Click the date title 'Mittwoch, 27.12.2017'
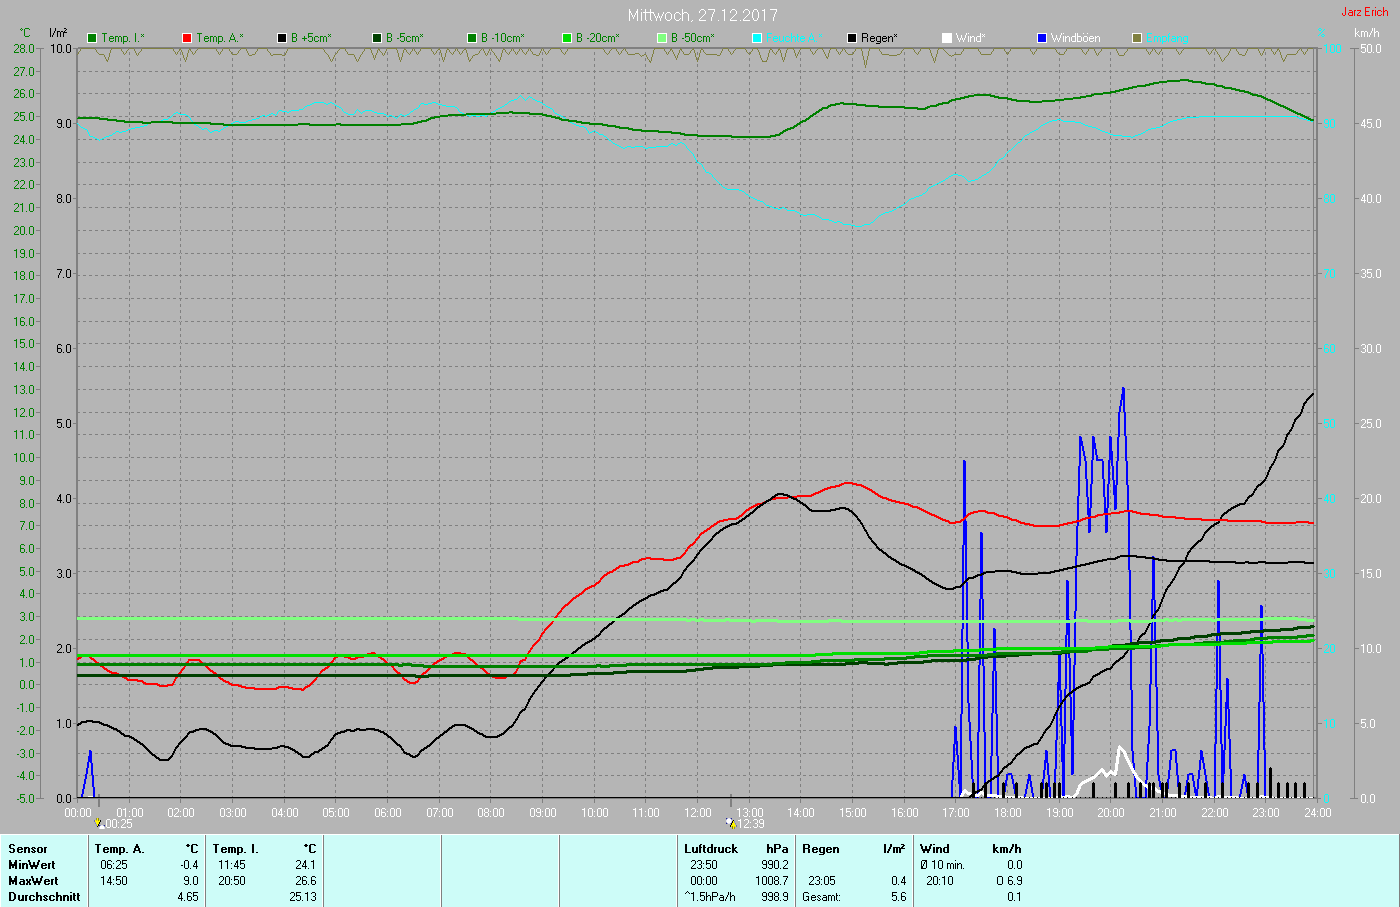 coord(703,15)
